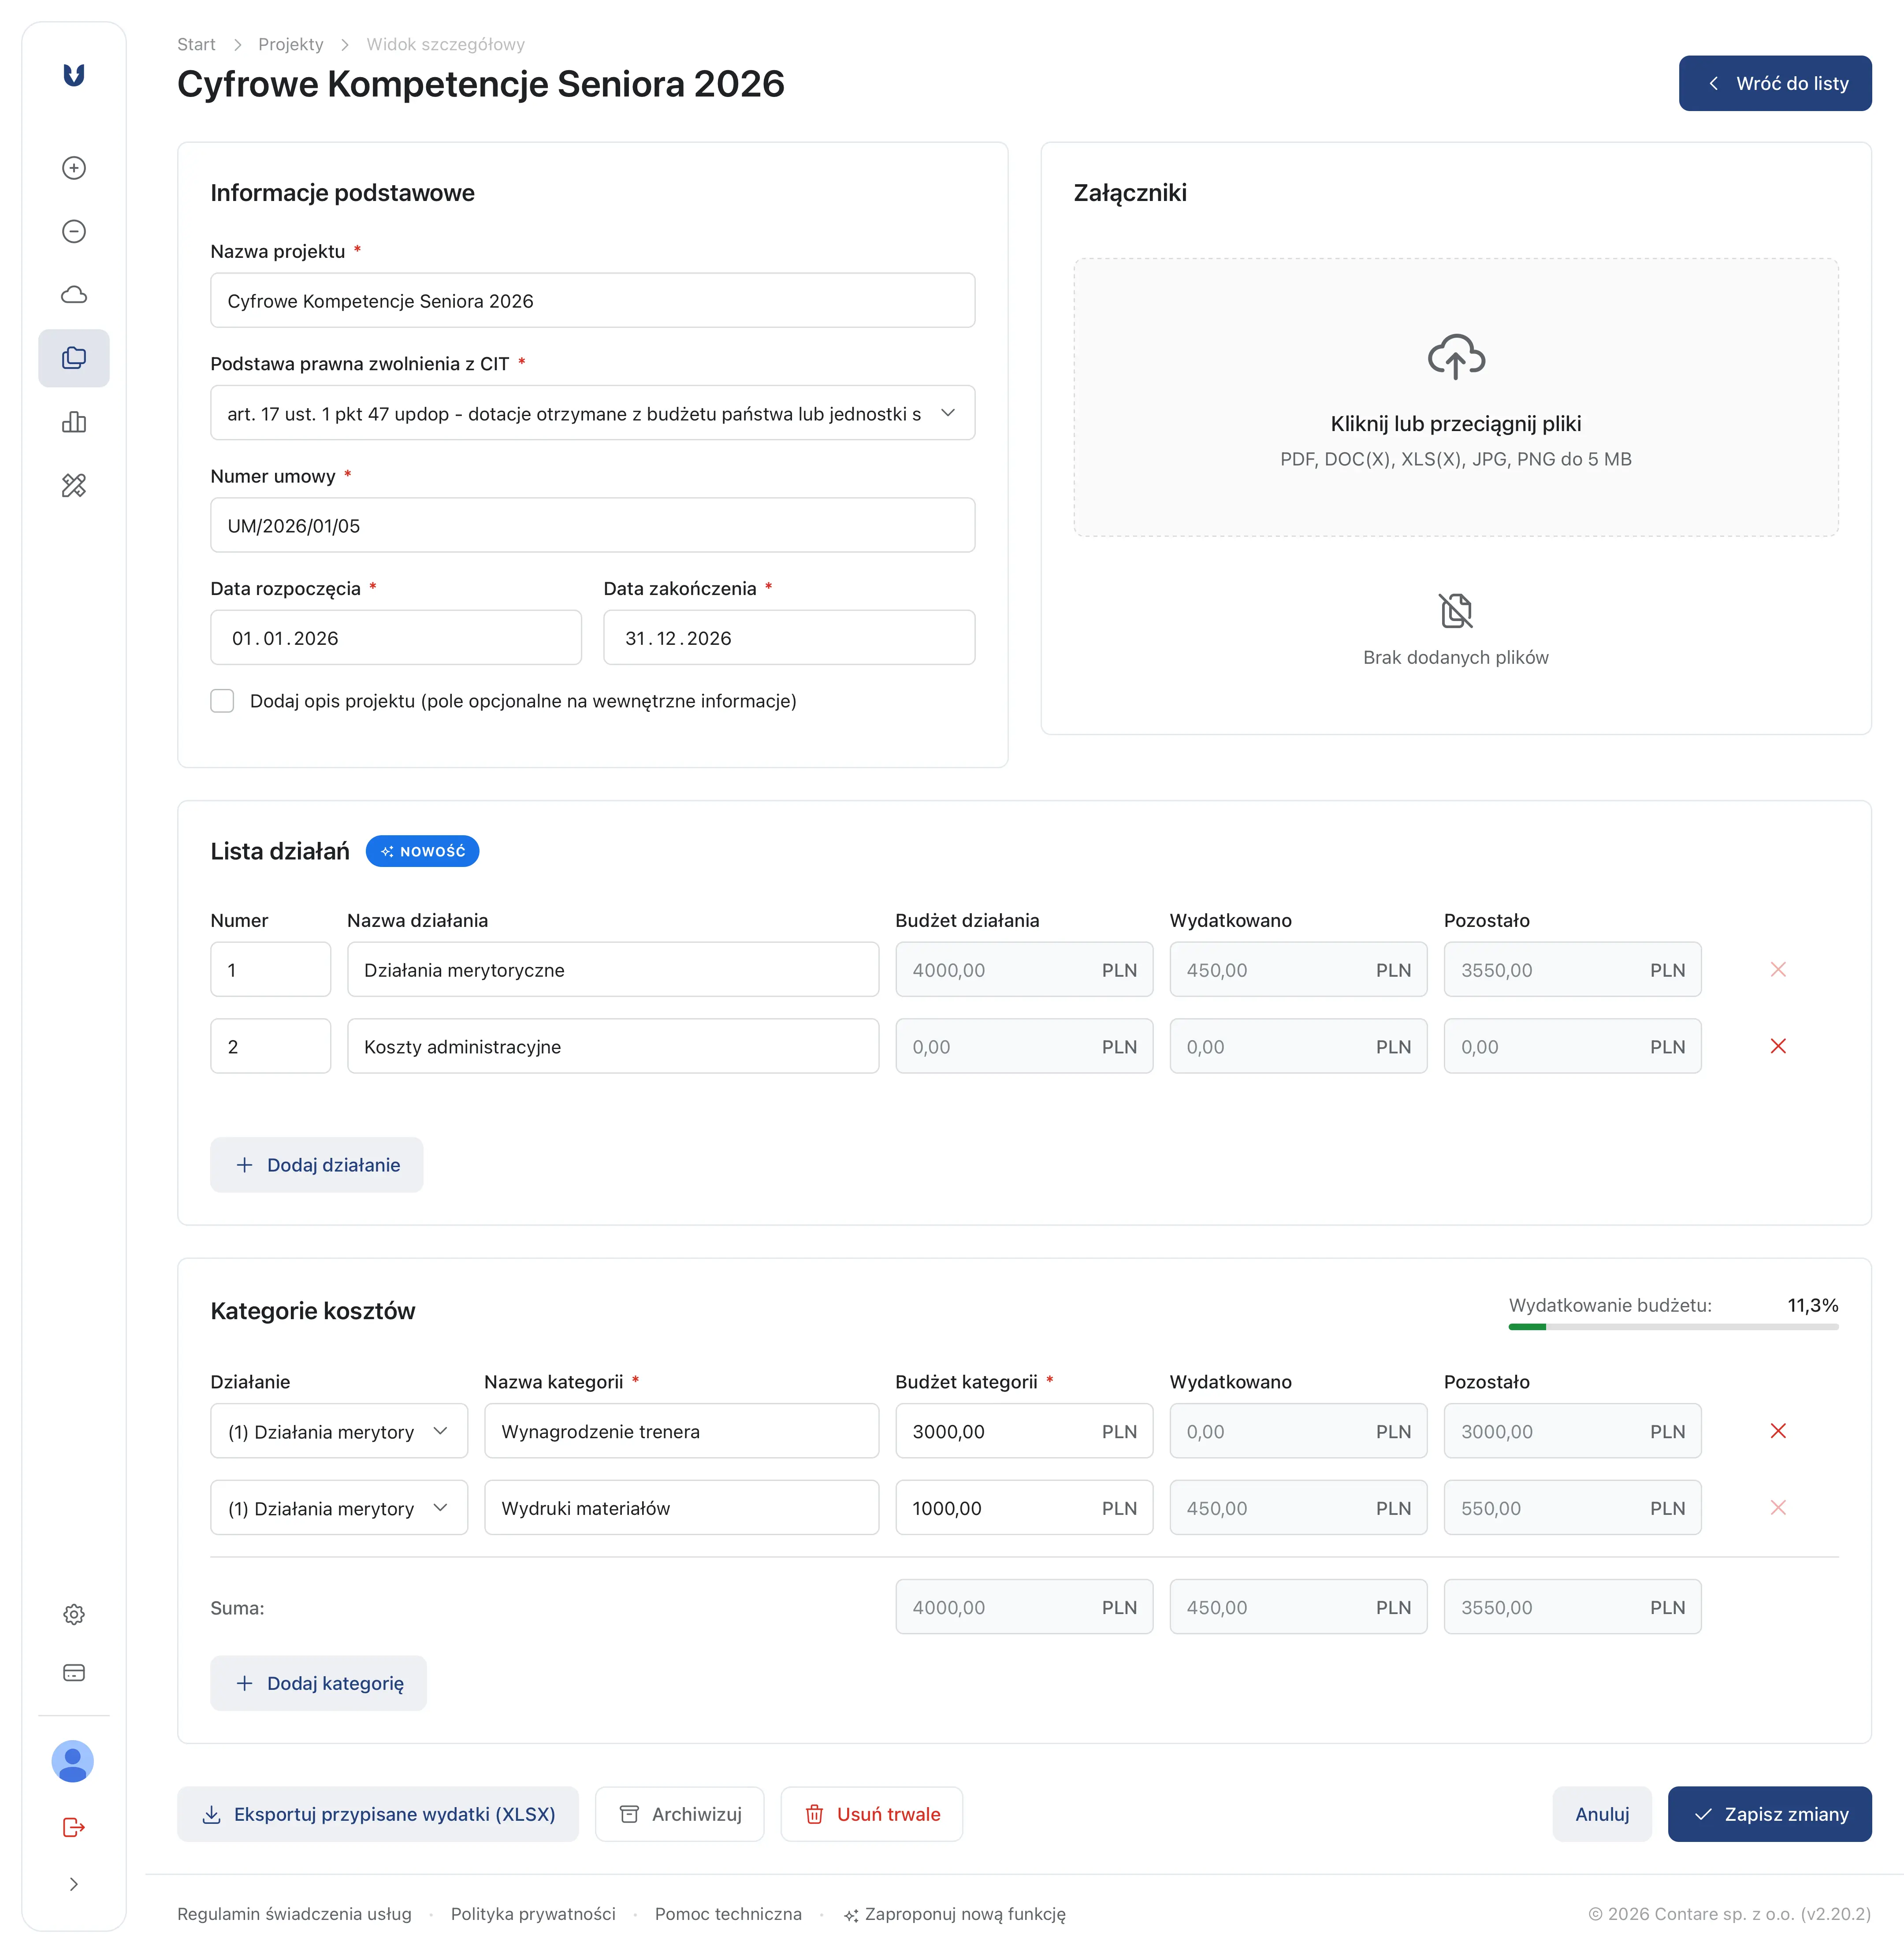Image resolution: width=1904 pixels, height=1953 pixels.
Task: Open the cloud sidebar icon
Action: (x=74, y=295)
